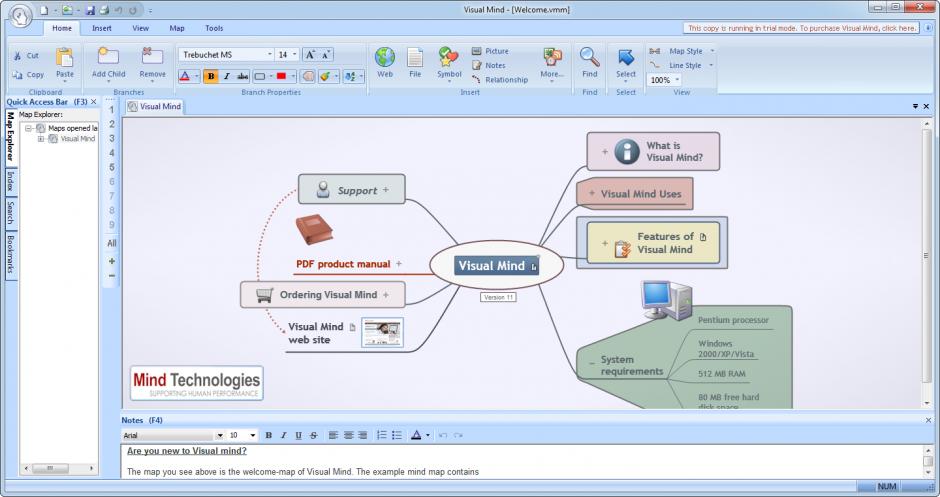Click the trial mode purchase link
This screenshot has width=940, height=497.
(x=802, y=28)
